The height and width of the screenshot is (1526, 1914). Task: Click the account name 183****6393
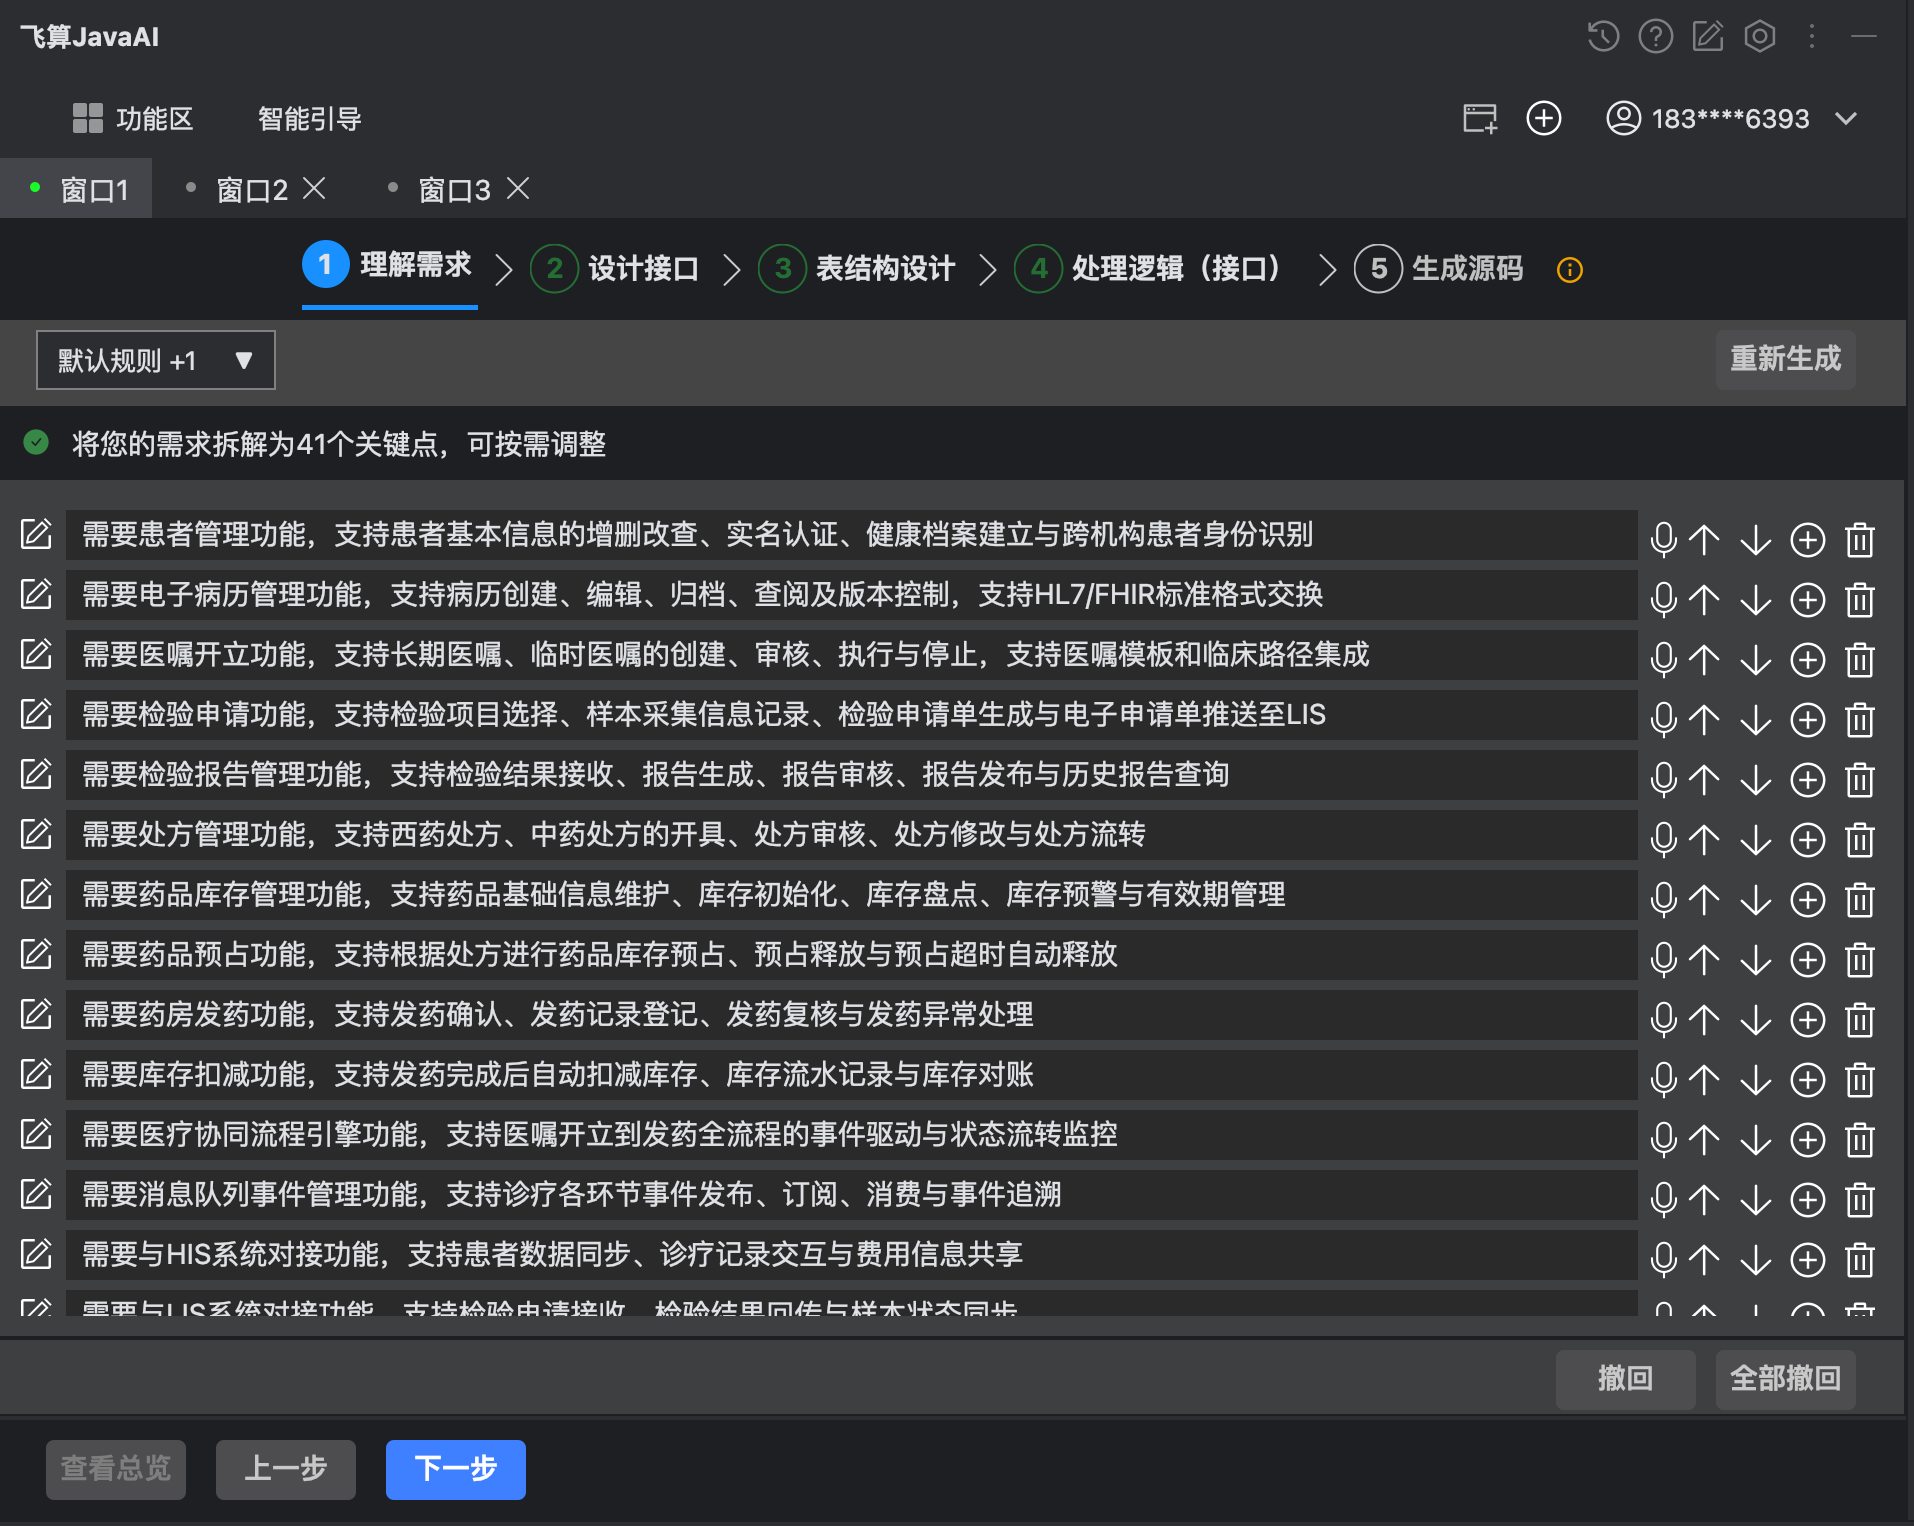[1731, 119]
